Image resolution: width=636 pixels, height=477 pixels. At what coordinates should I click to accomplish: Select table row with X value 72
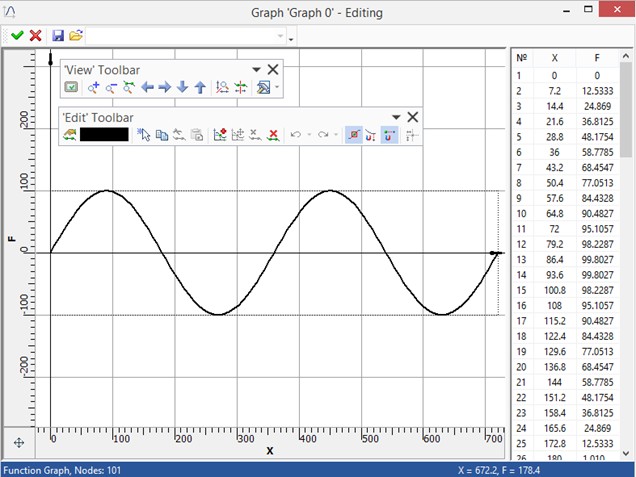coord(555,229)
